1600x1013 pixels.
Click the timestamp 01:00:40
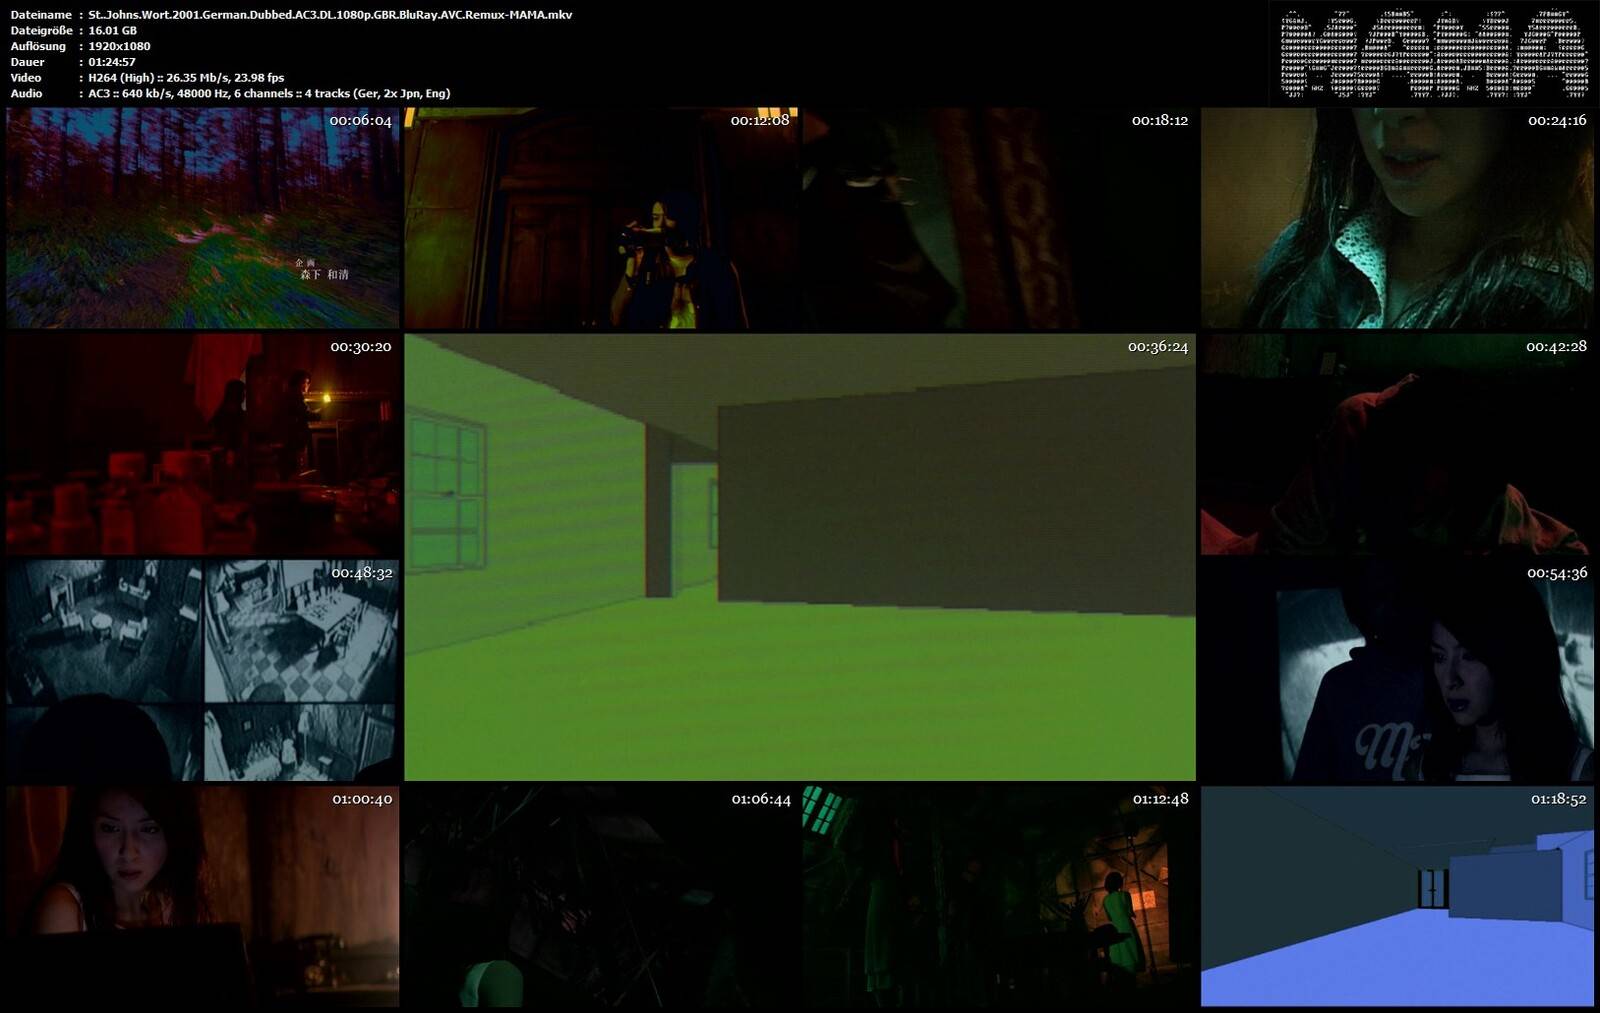pos(362,799)
